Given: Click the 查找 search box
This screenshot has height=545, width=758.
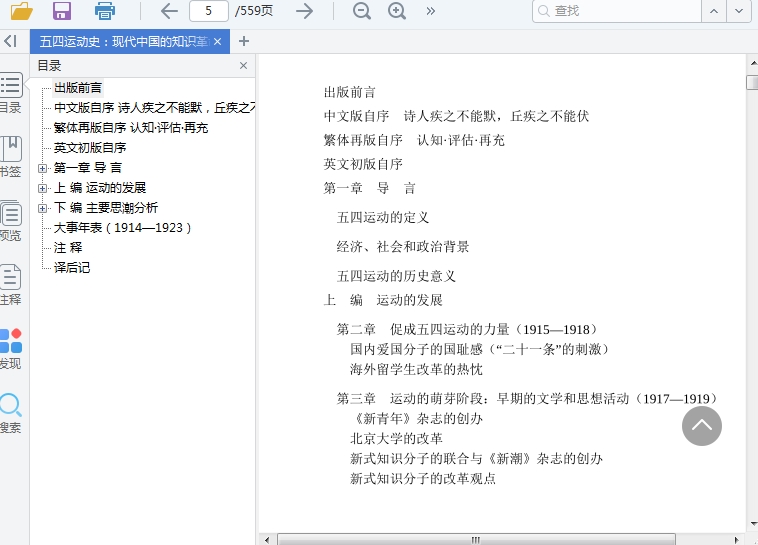Looking at the screenshot, I should tap(617, 11).
